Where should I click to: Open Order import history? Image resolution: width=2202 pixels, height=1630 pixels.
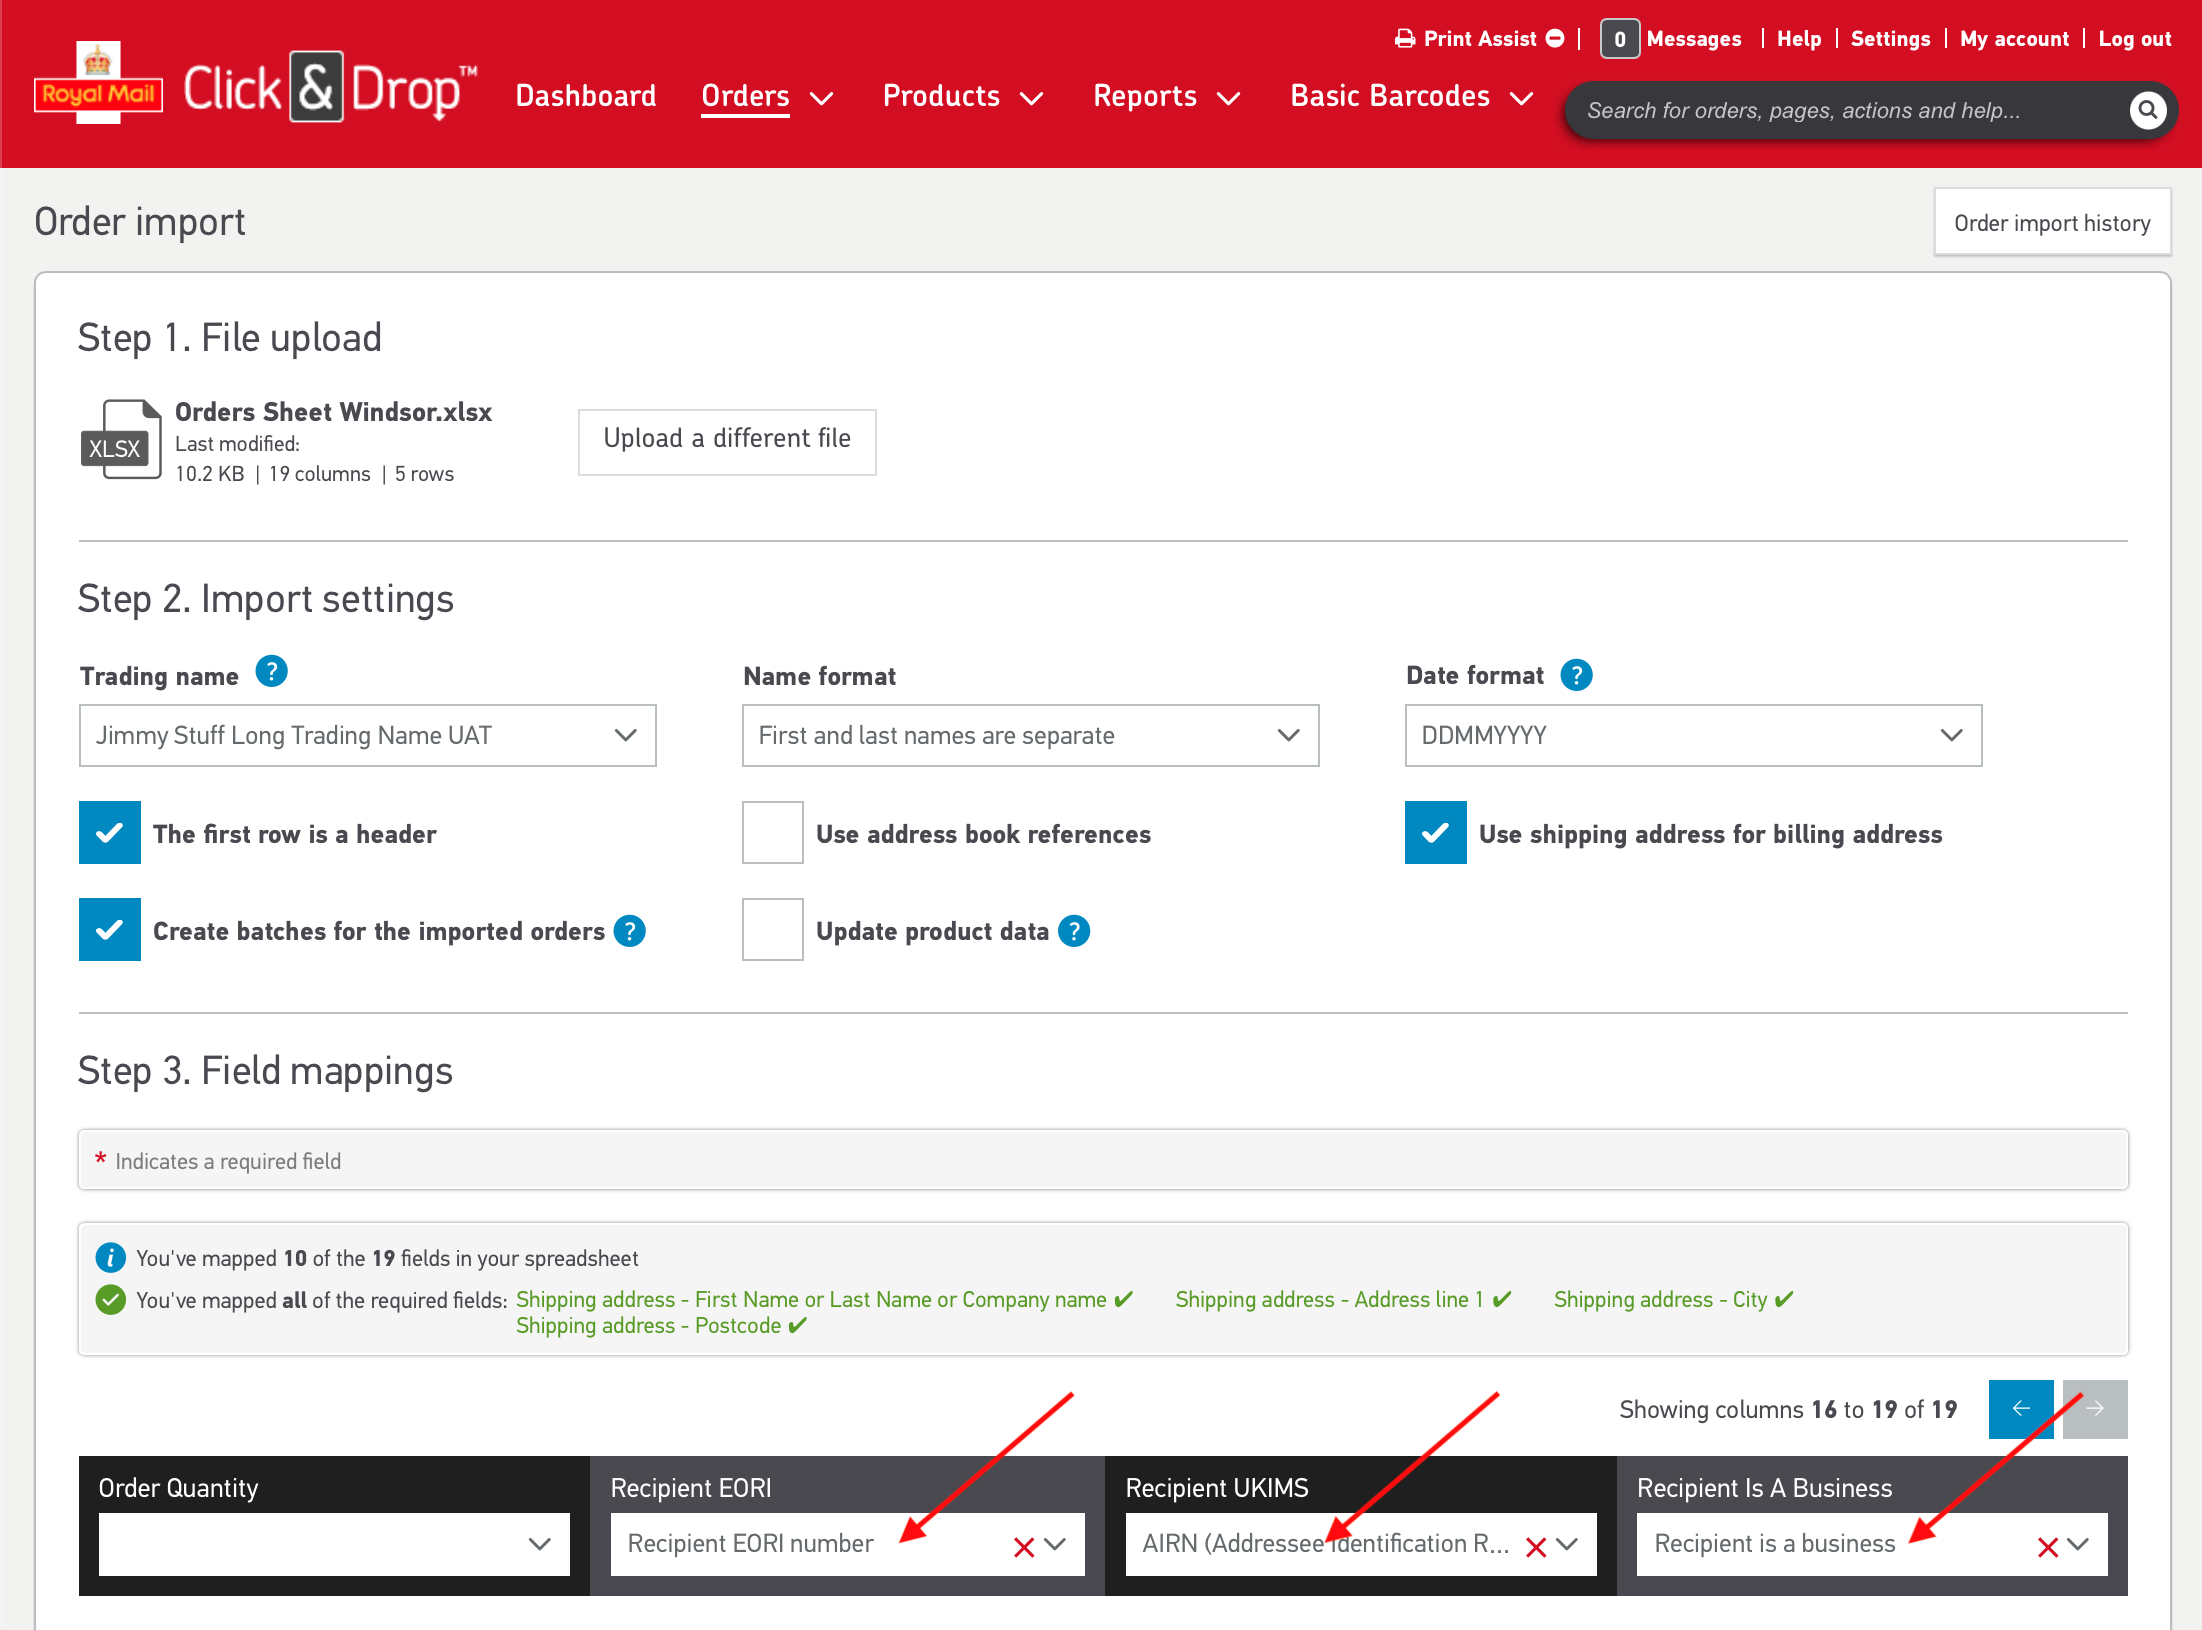[2051, 223]
